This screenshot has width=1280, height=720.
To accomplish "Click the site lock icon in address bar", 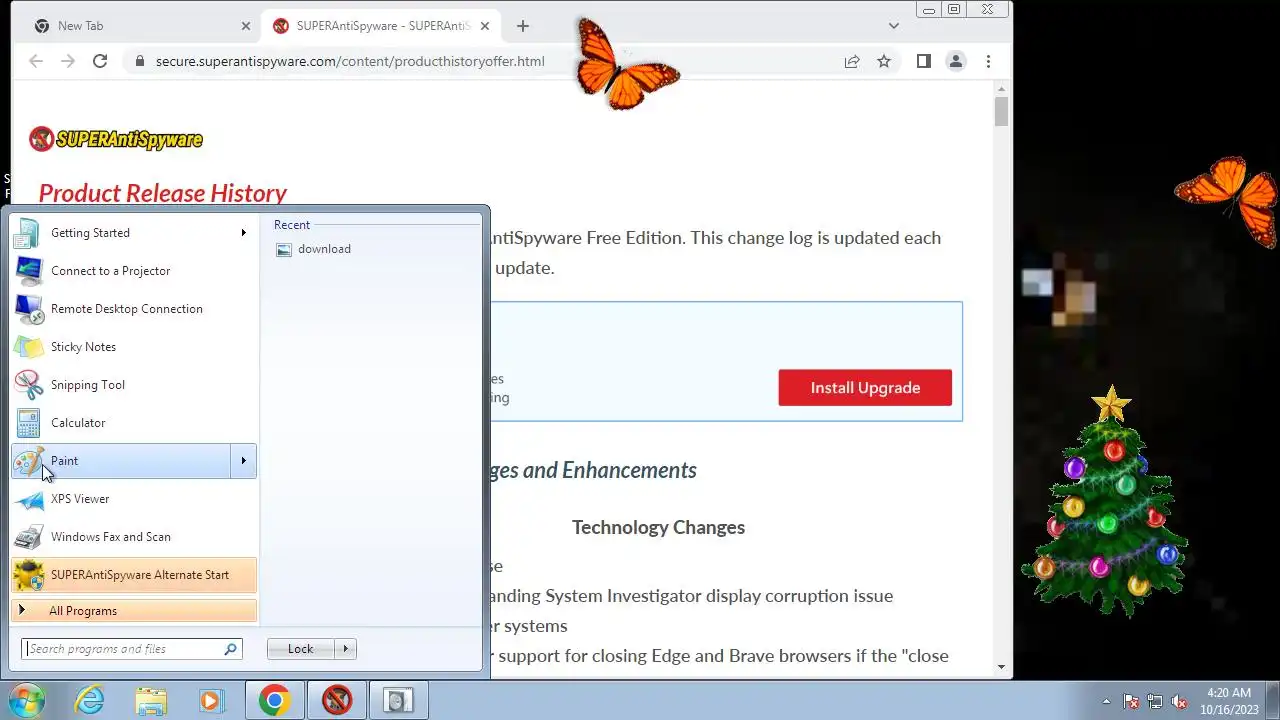I will coord(139,61).
